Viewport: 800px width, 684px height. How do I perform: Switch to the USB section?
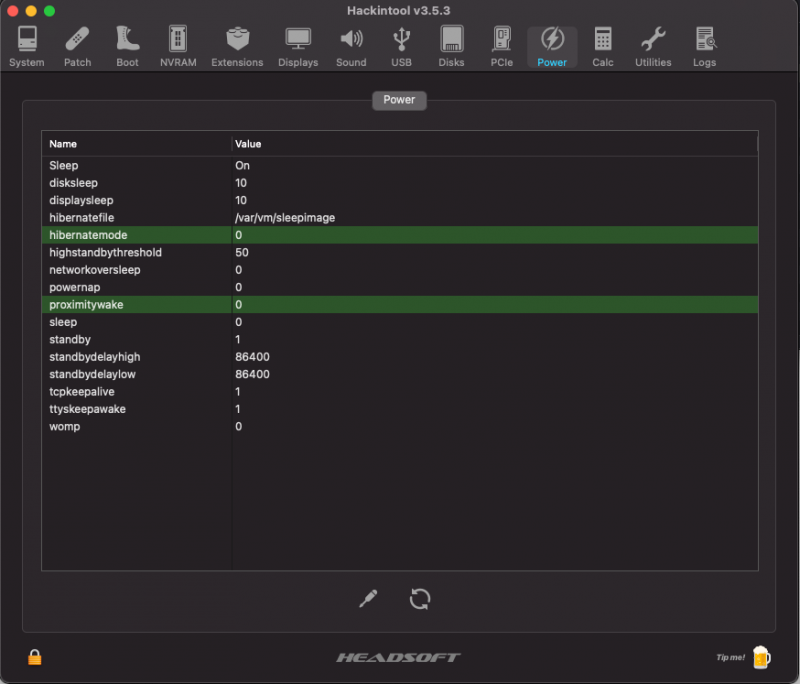click(402, 47)
